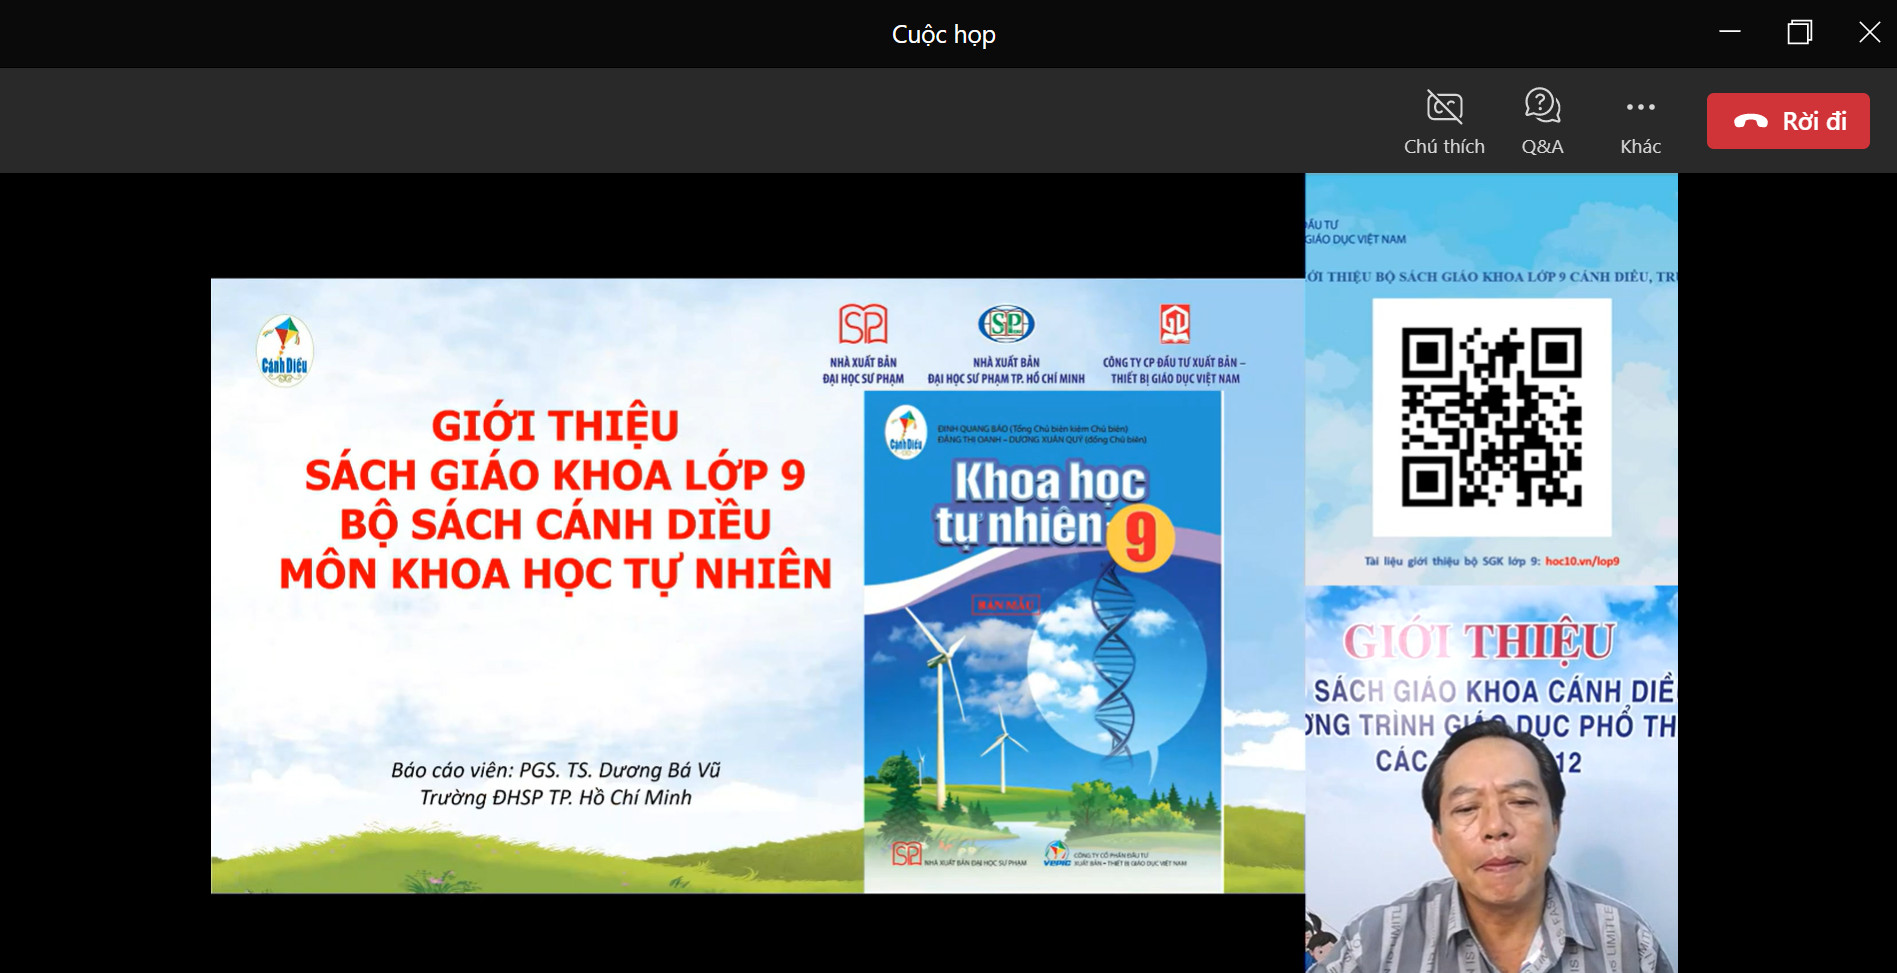This screenshot has width=1897, height=973.
Task: Click the Nhà xuất bản Đại học Sư phạm logo
Action: 863,325
